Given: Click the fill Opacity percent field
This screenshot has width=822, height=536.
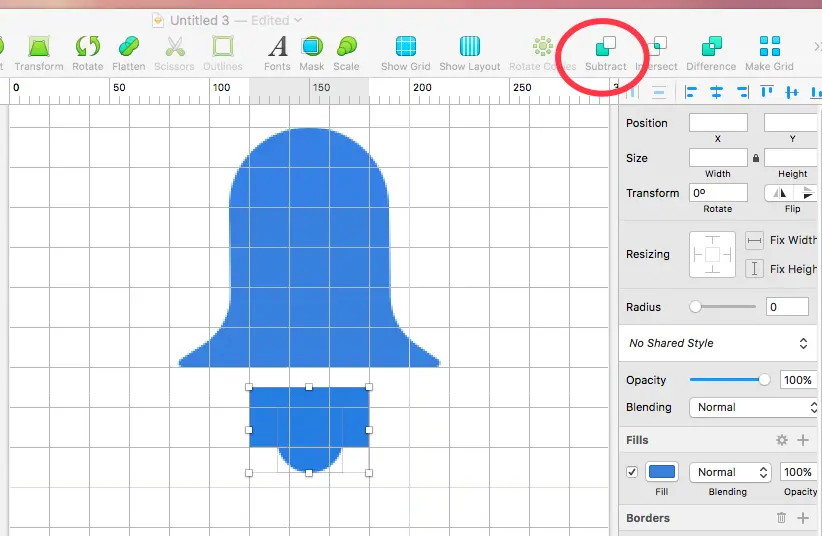Looking at the screenshot, I should tap(798, 472).
